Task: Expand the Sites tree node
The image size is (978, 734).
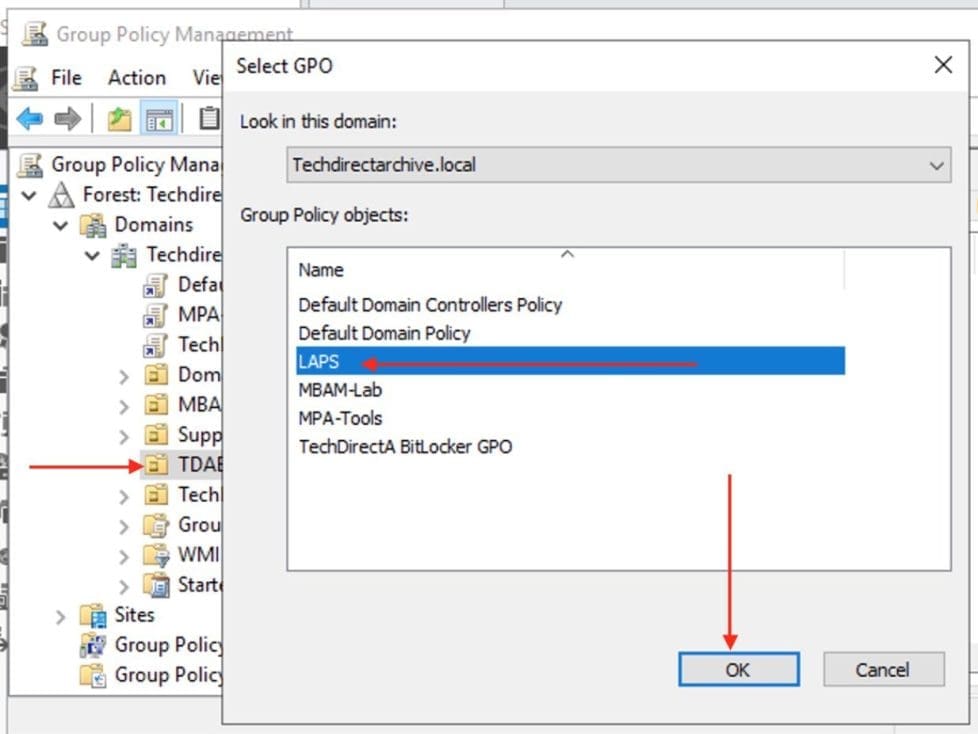Action: tap(61, 615)
